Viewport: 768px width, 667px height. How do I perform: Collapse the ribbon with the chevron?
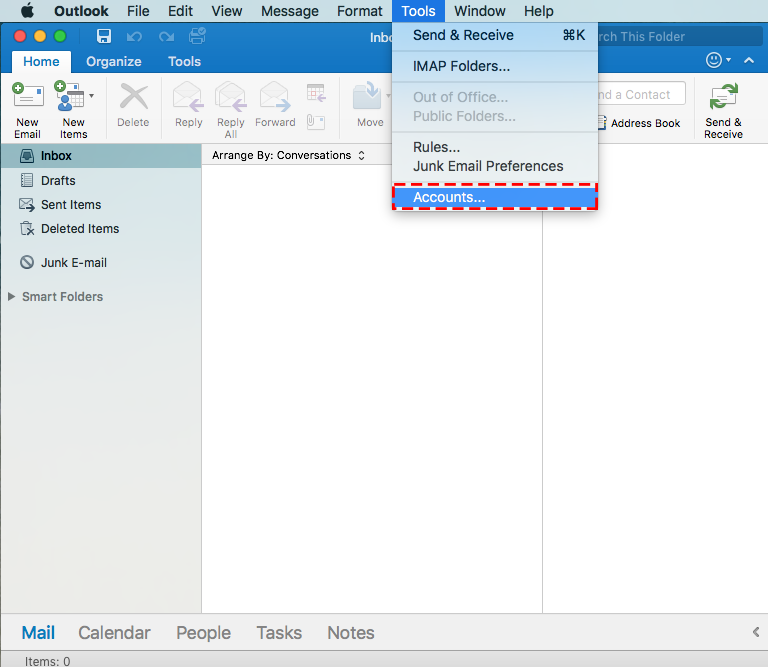tap(749, 60)
